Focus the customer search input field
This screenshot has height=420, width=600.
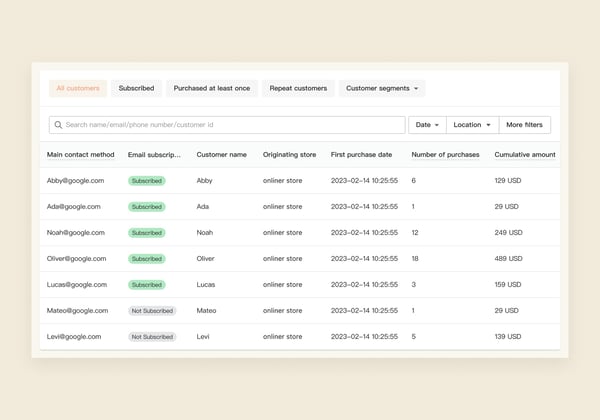[230, 125]
